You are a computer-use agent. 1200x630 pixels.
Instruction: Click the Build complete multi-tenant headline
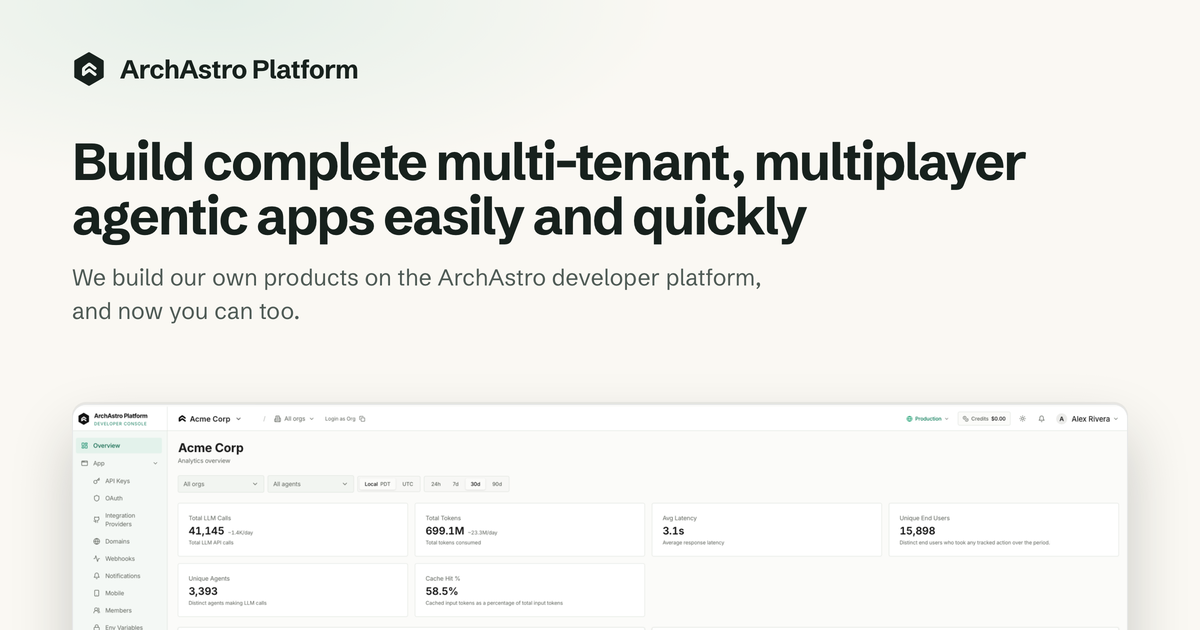[x=549, y=191]
